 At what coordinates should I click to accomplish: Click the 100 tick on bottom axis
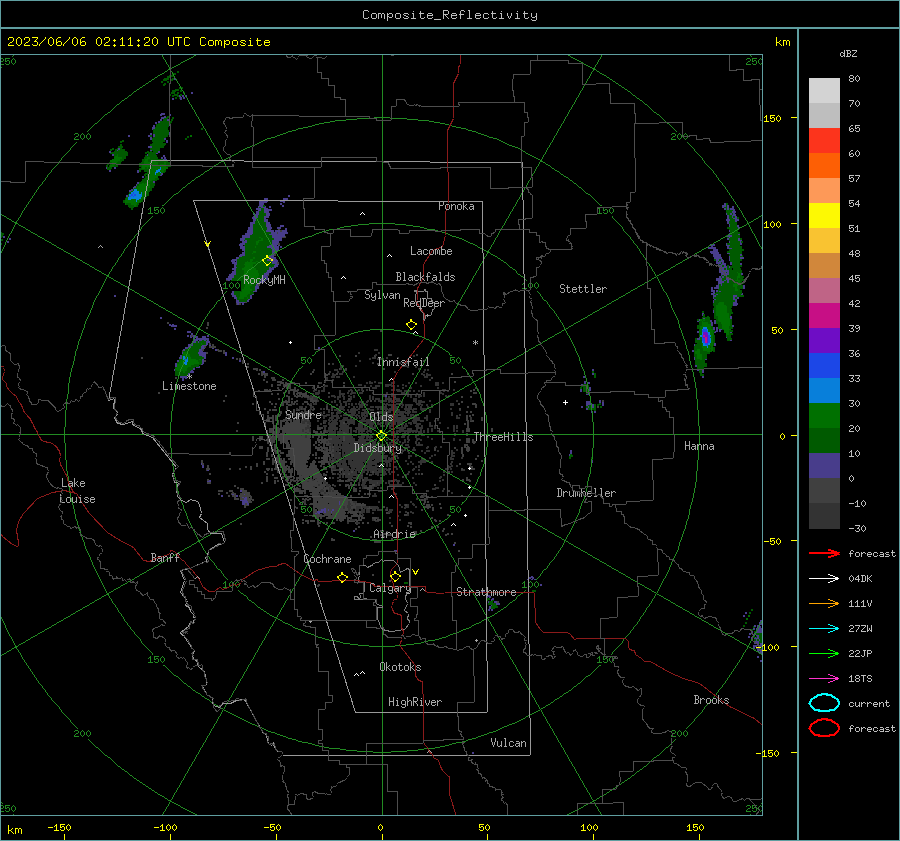point(589,827)
